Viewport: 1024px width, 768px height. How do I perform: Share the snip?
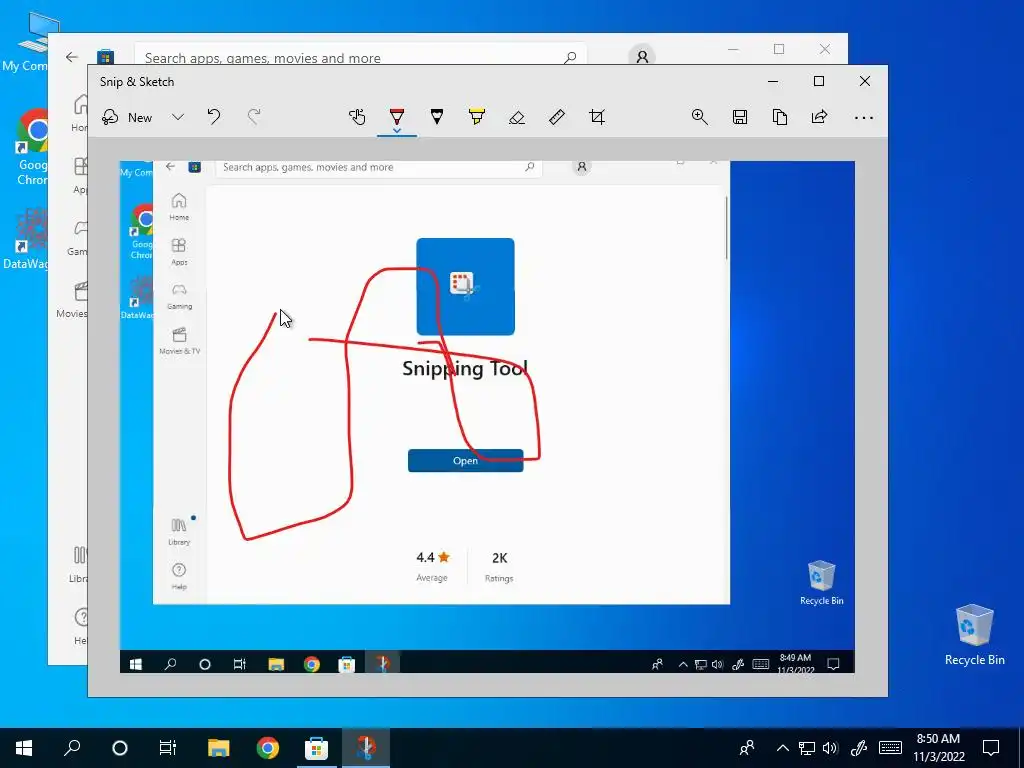point(819,117)
